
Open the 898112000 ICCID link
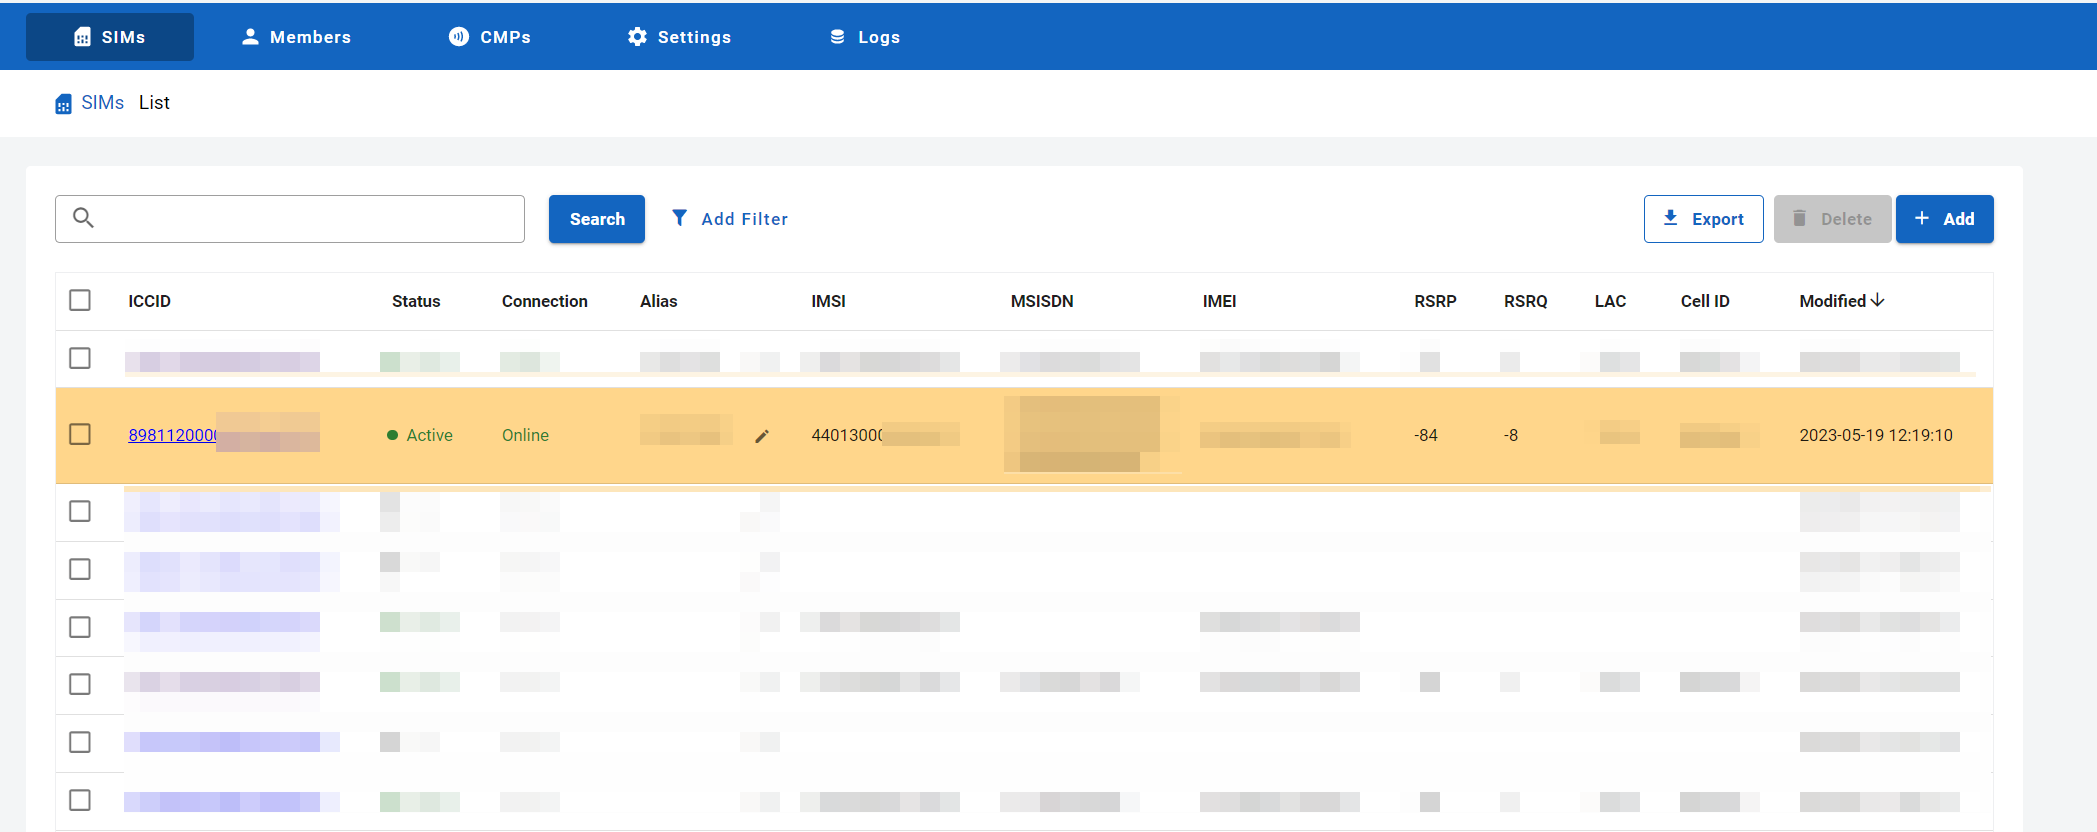[x=172, y=435]
